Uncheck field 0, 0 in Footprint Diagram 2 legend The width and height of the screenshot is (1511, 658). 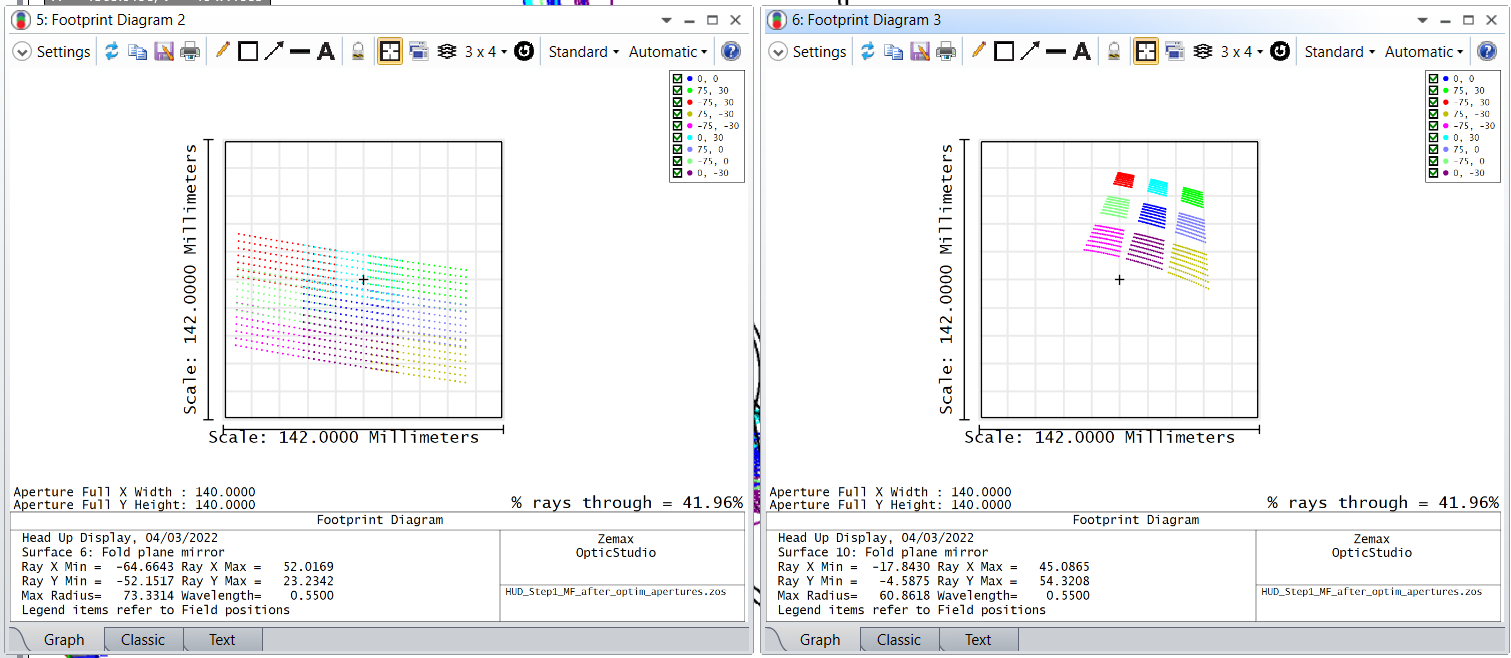pos(678,79)
